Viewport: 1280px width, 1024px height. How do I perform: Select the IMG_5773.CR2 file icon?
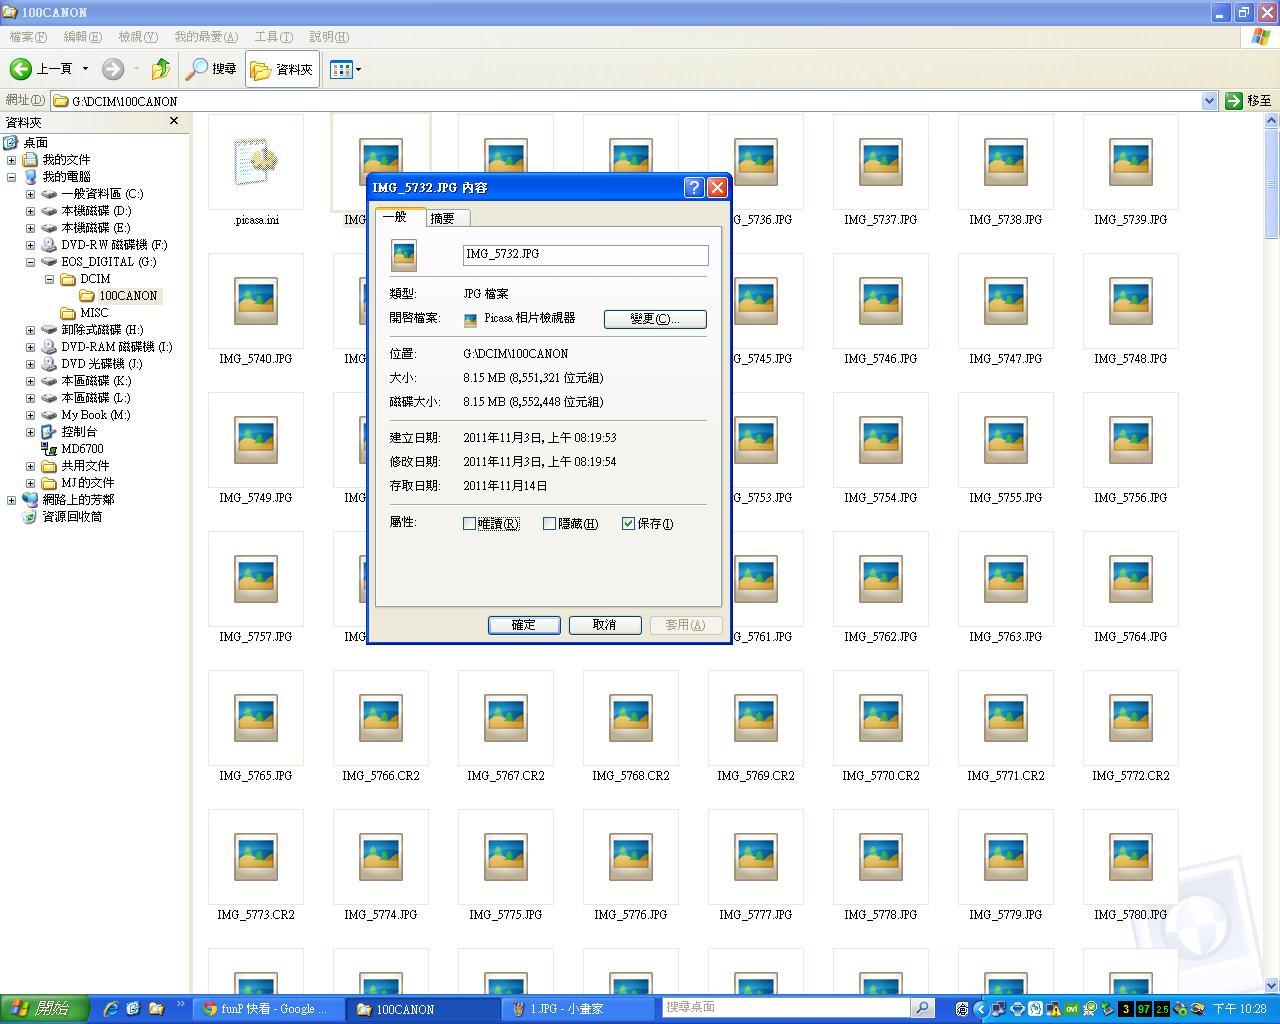[x=256, y=857]
